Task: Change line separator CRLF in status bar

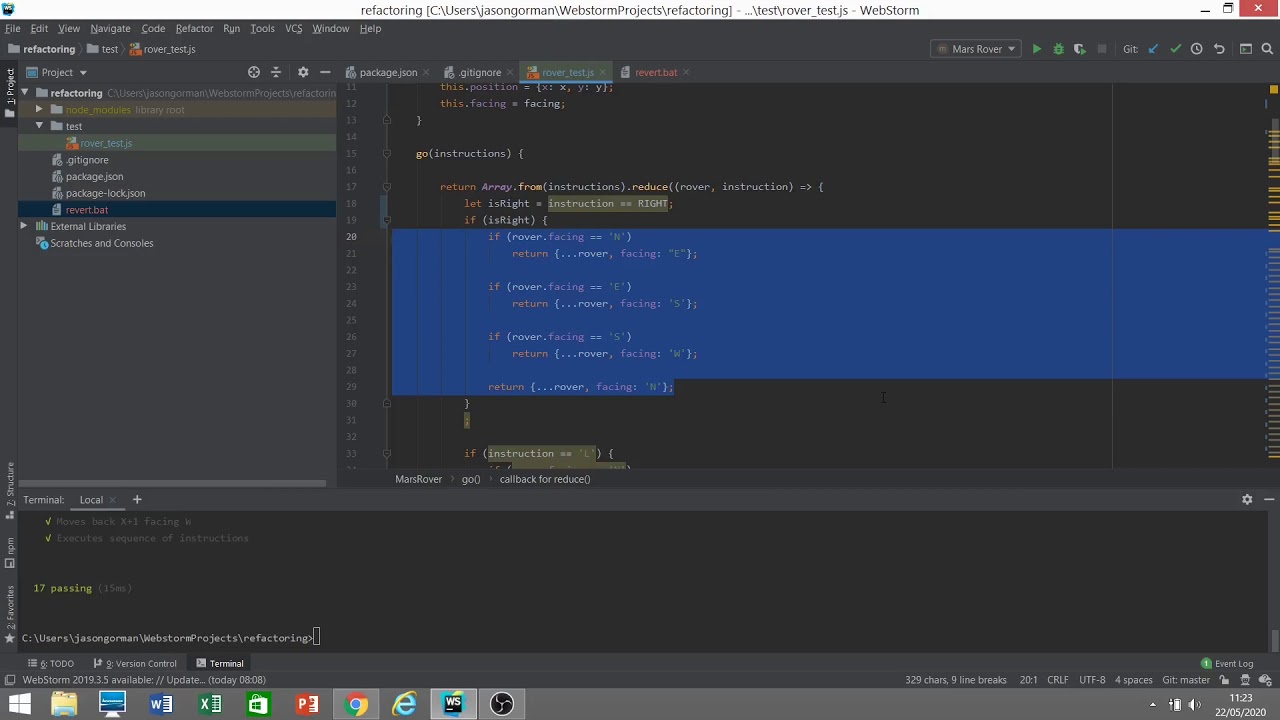Action: pos(1058,680)
